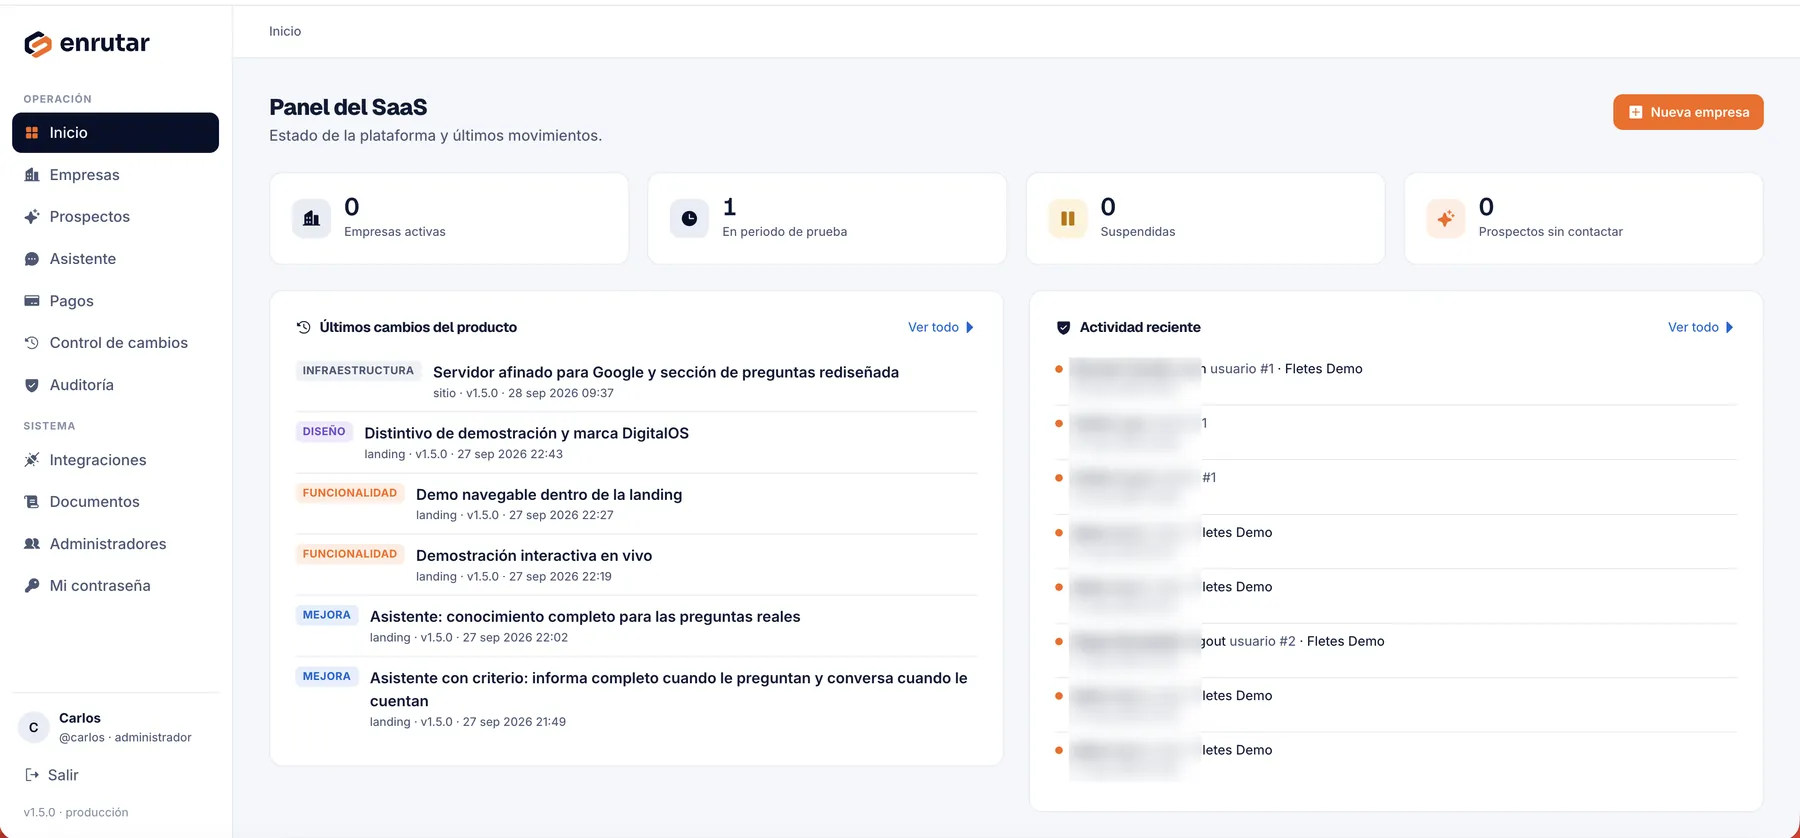Click the Suspendidas pause icon
This screenshot has width=1800, height=838.
(x=1067, y=218)
